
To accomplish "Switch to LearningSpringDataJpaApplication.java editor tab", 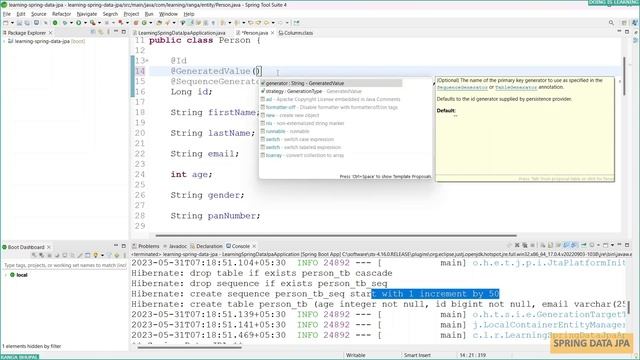I will pos(179,33).
